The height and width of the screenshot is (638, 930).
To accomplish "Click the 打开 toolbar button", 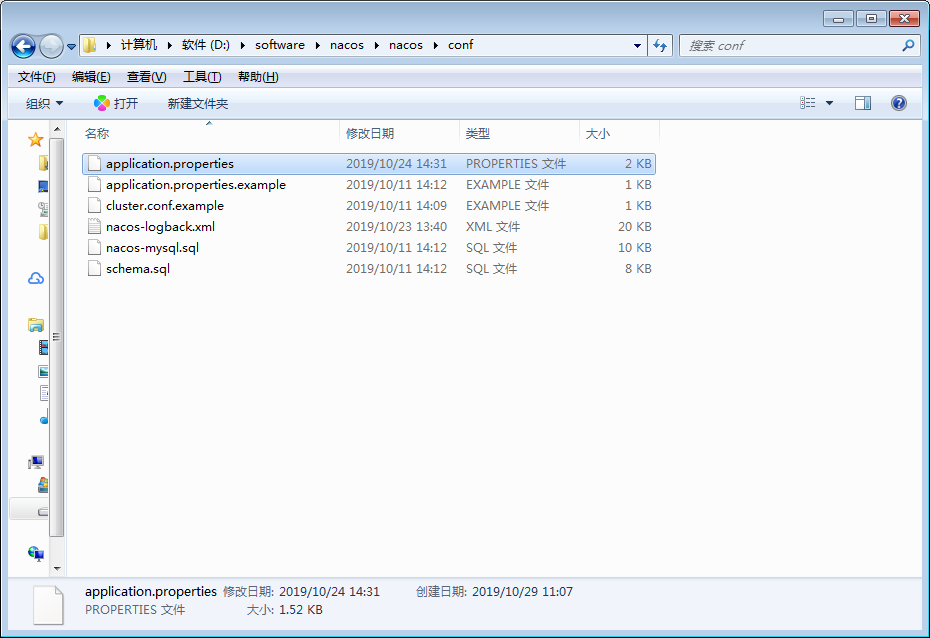I will pyautogui.click(x=116, y=104).
